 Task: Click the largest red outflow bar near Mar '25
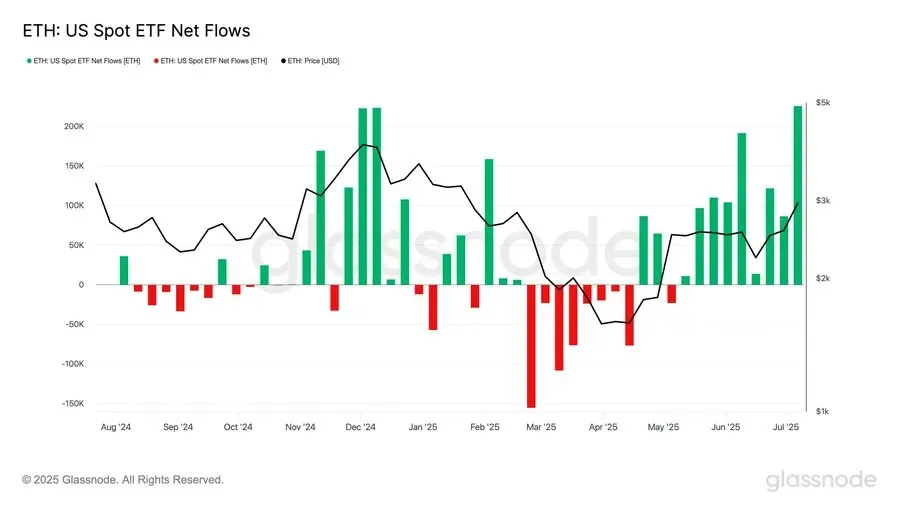point(531,346)
